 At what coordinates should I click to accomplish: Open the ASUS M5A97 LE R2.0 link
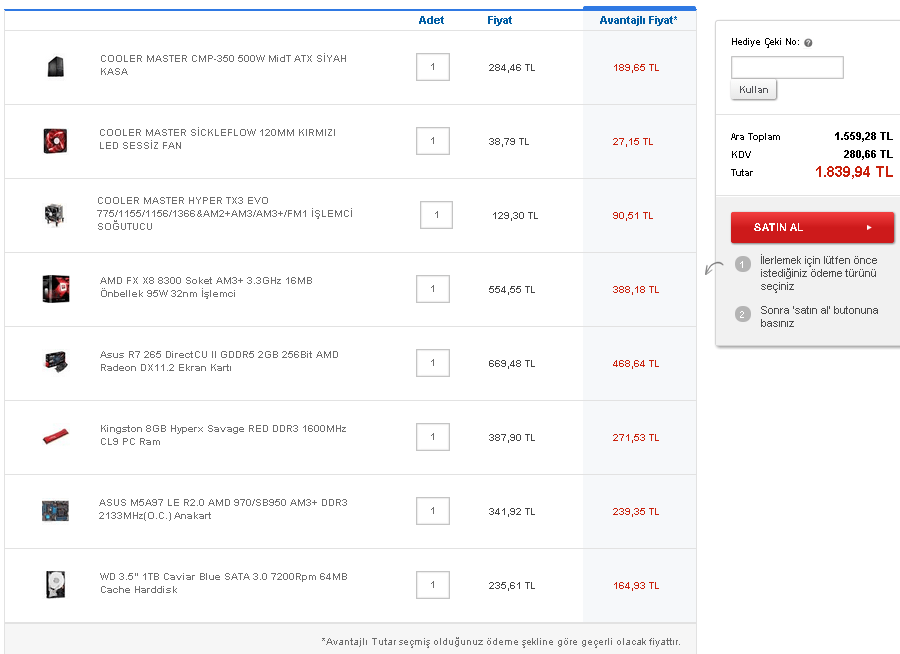coord(223,509)
